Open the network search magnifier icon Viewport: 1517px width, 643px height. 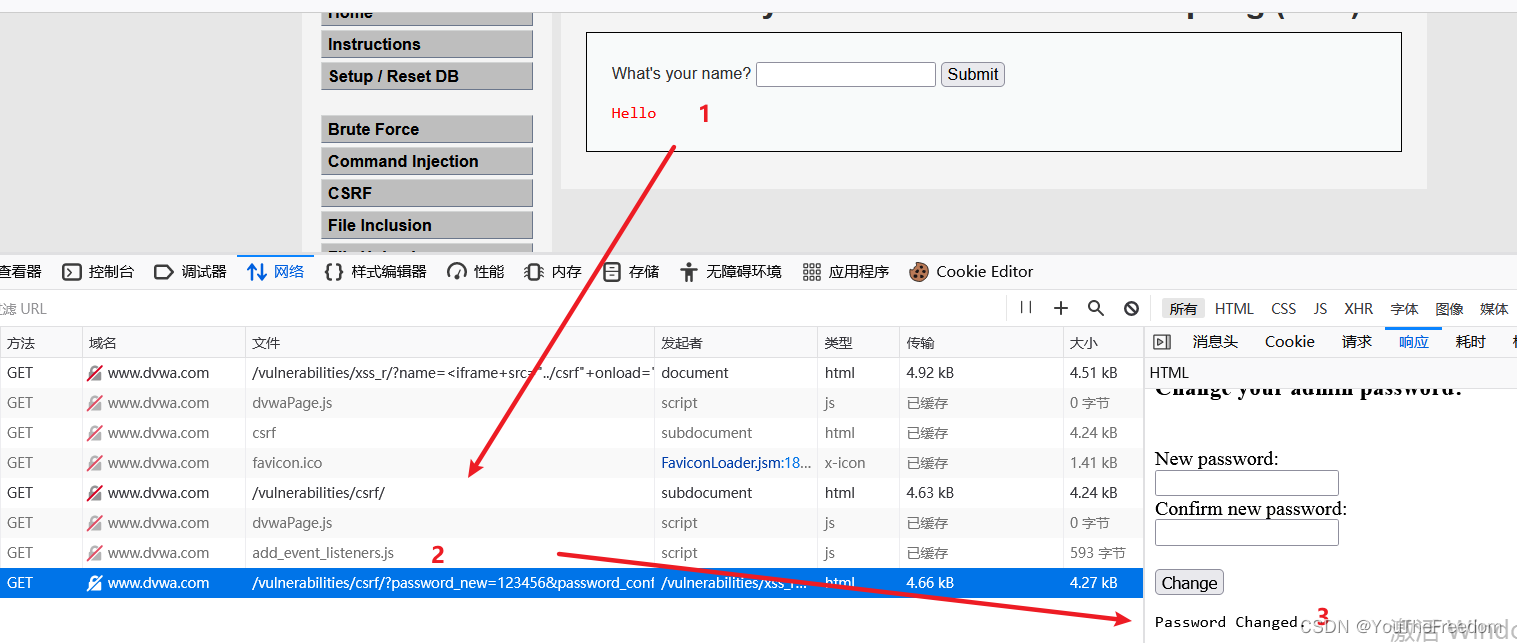point(1096,308)
